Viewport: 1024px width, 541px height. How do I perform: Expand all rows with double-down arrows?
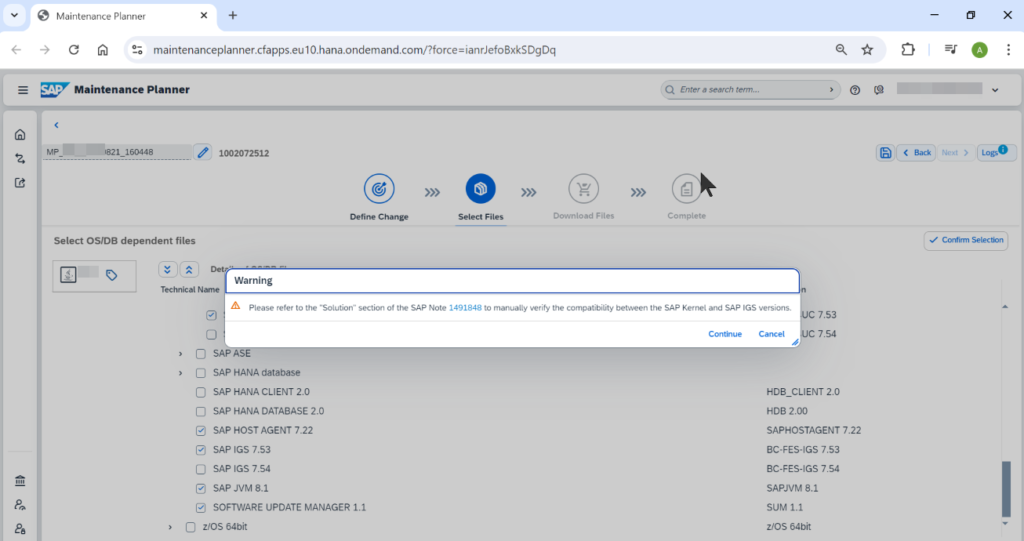tap(168, 270)
